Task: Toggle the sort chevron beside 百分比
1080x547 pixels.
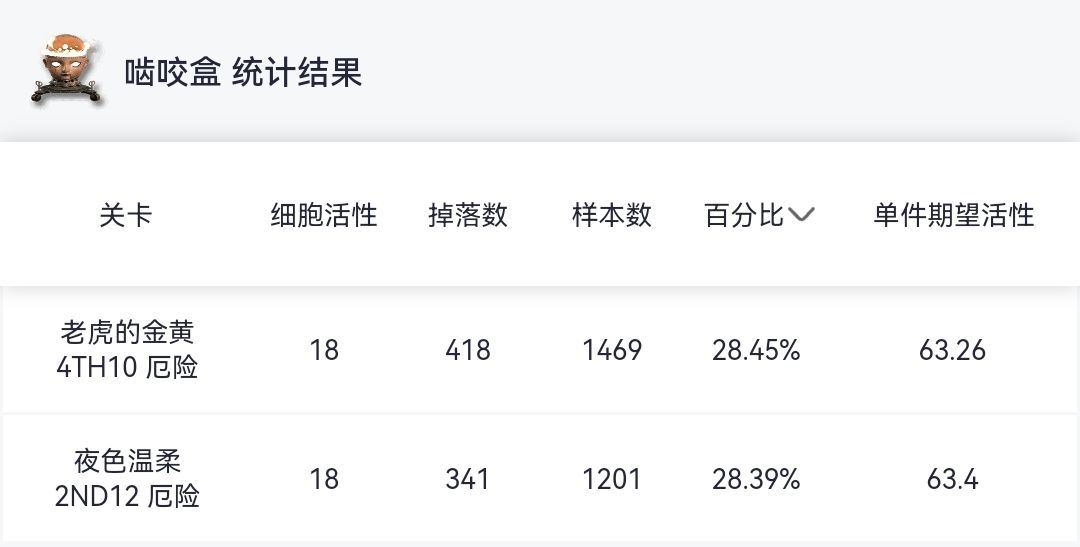Action: [x=802, y=215]
